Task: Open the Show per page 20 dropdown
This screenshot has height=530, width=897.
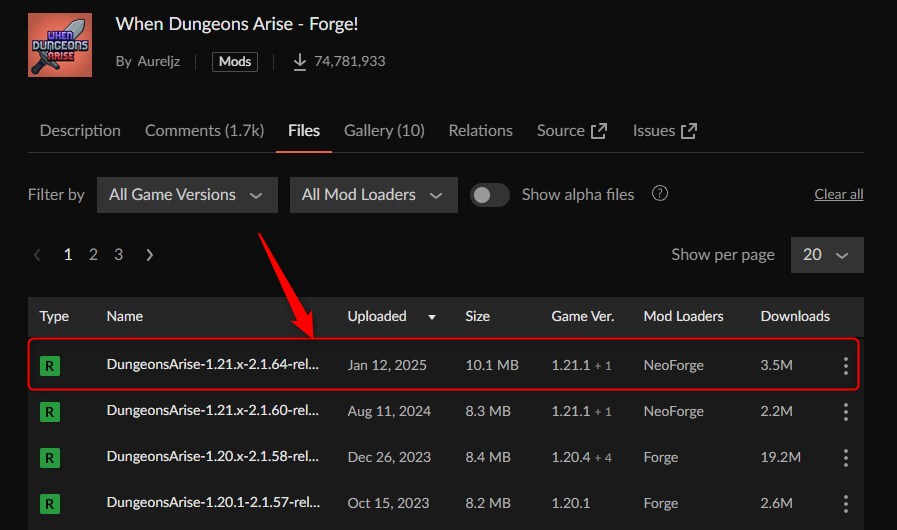Action: coord(827,255)
